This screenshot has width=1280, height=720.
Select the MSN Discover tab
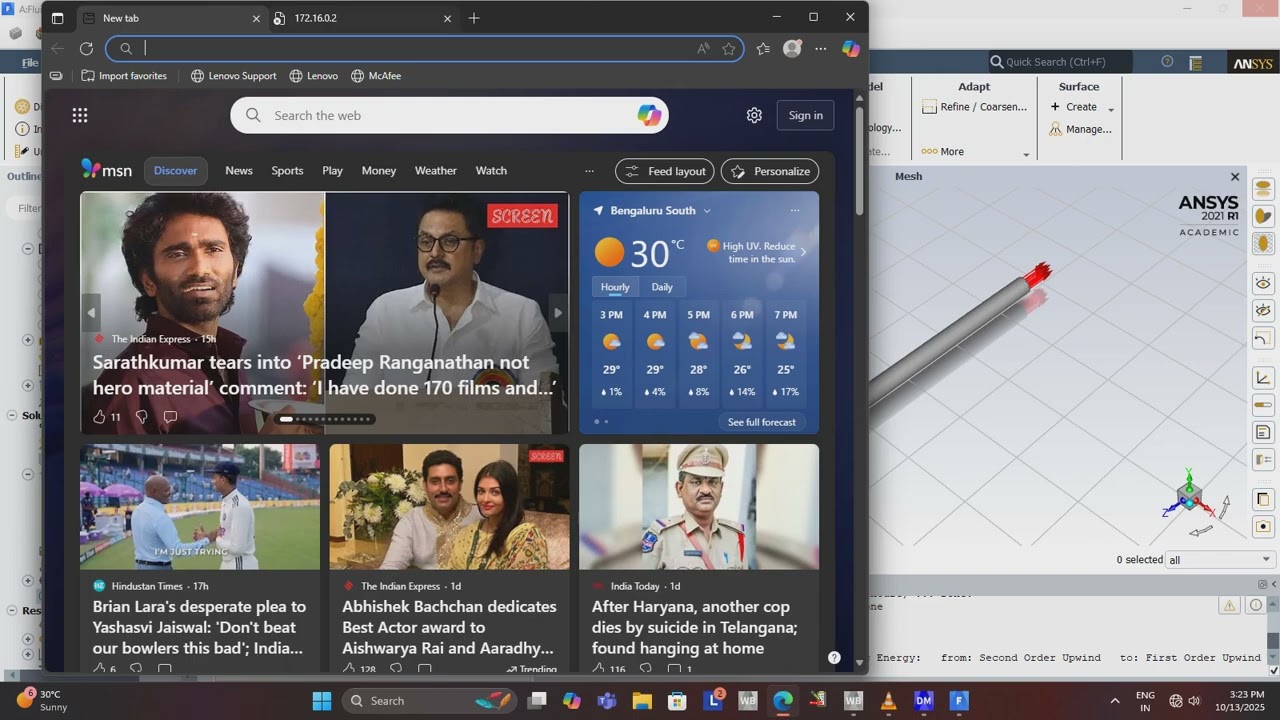coord(176,171)
